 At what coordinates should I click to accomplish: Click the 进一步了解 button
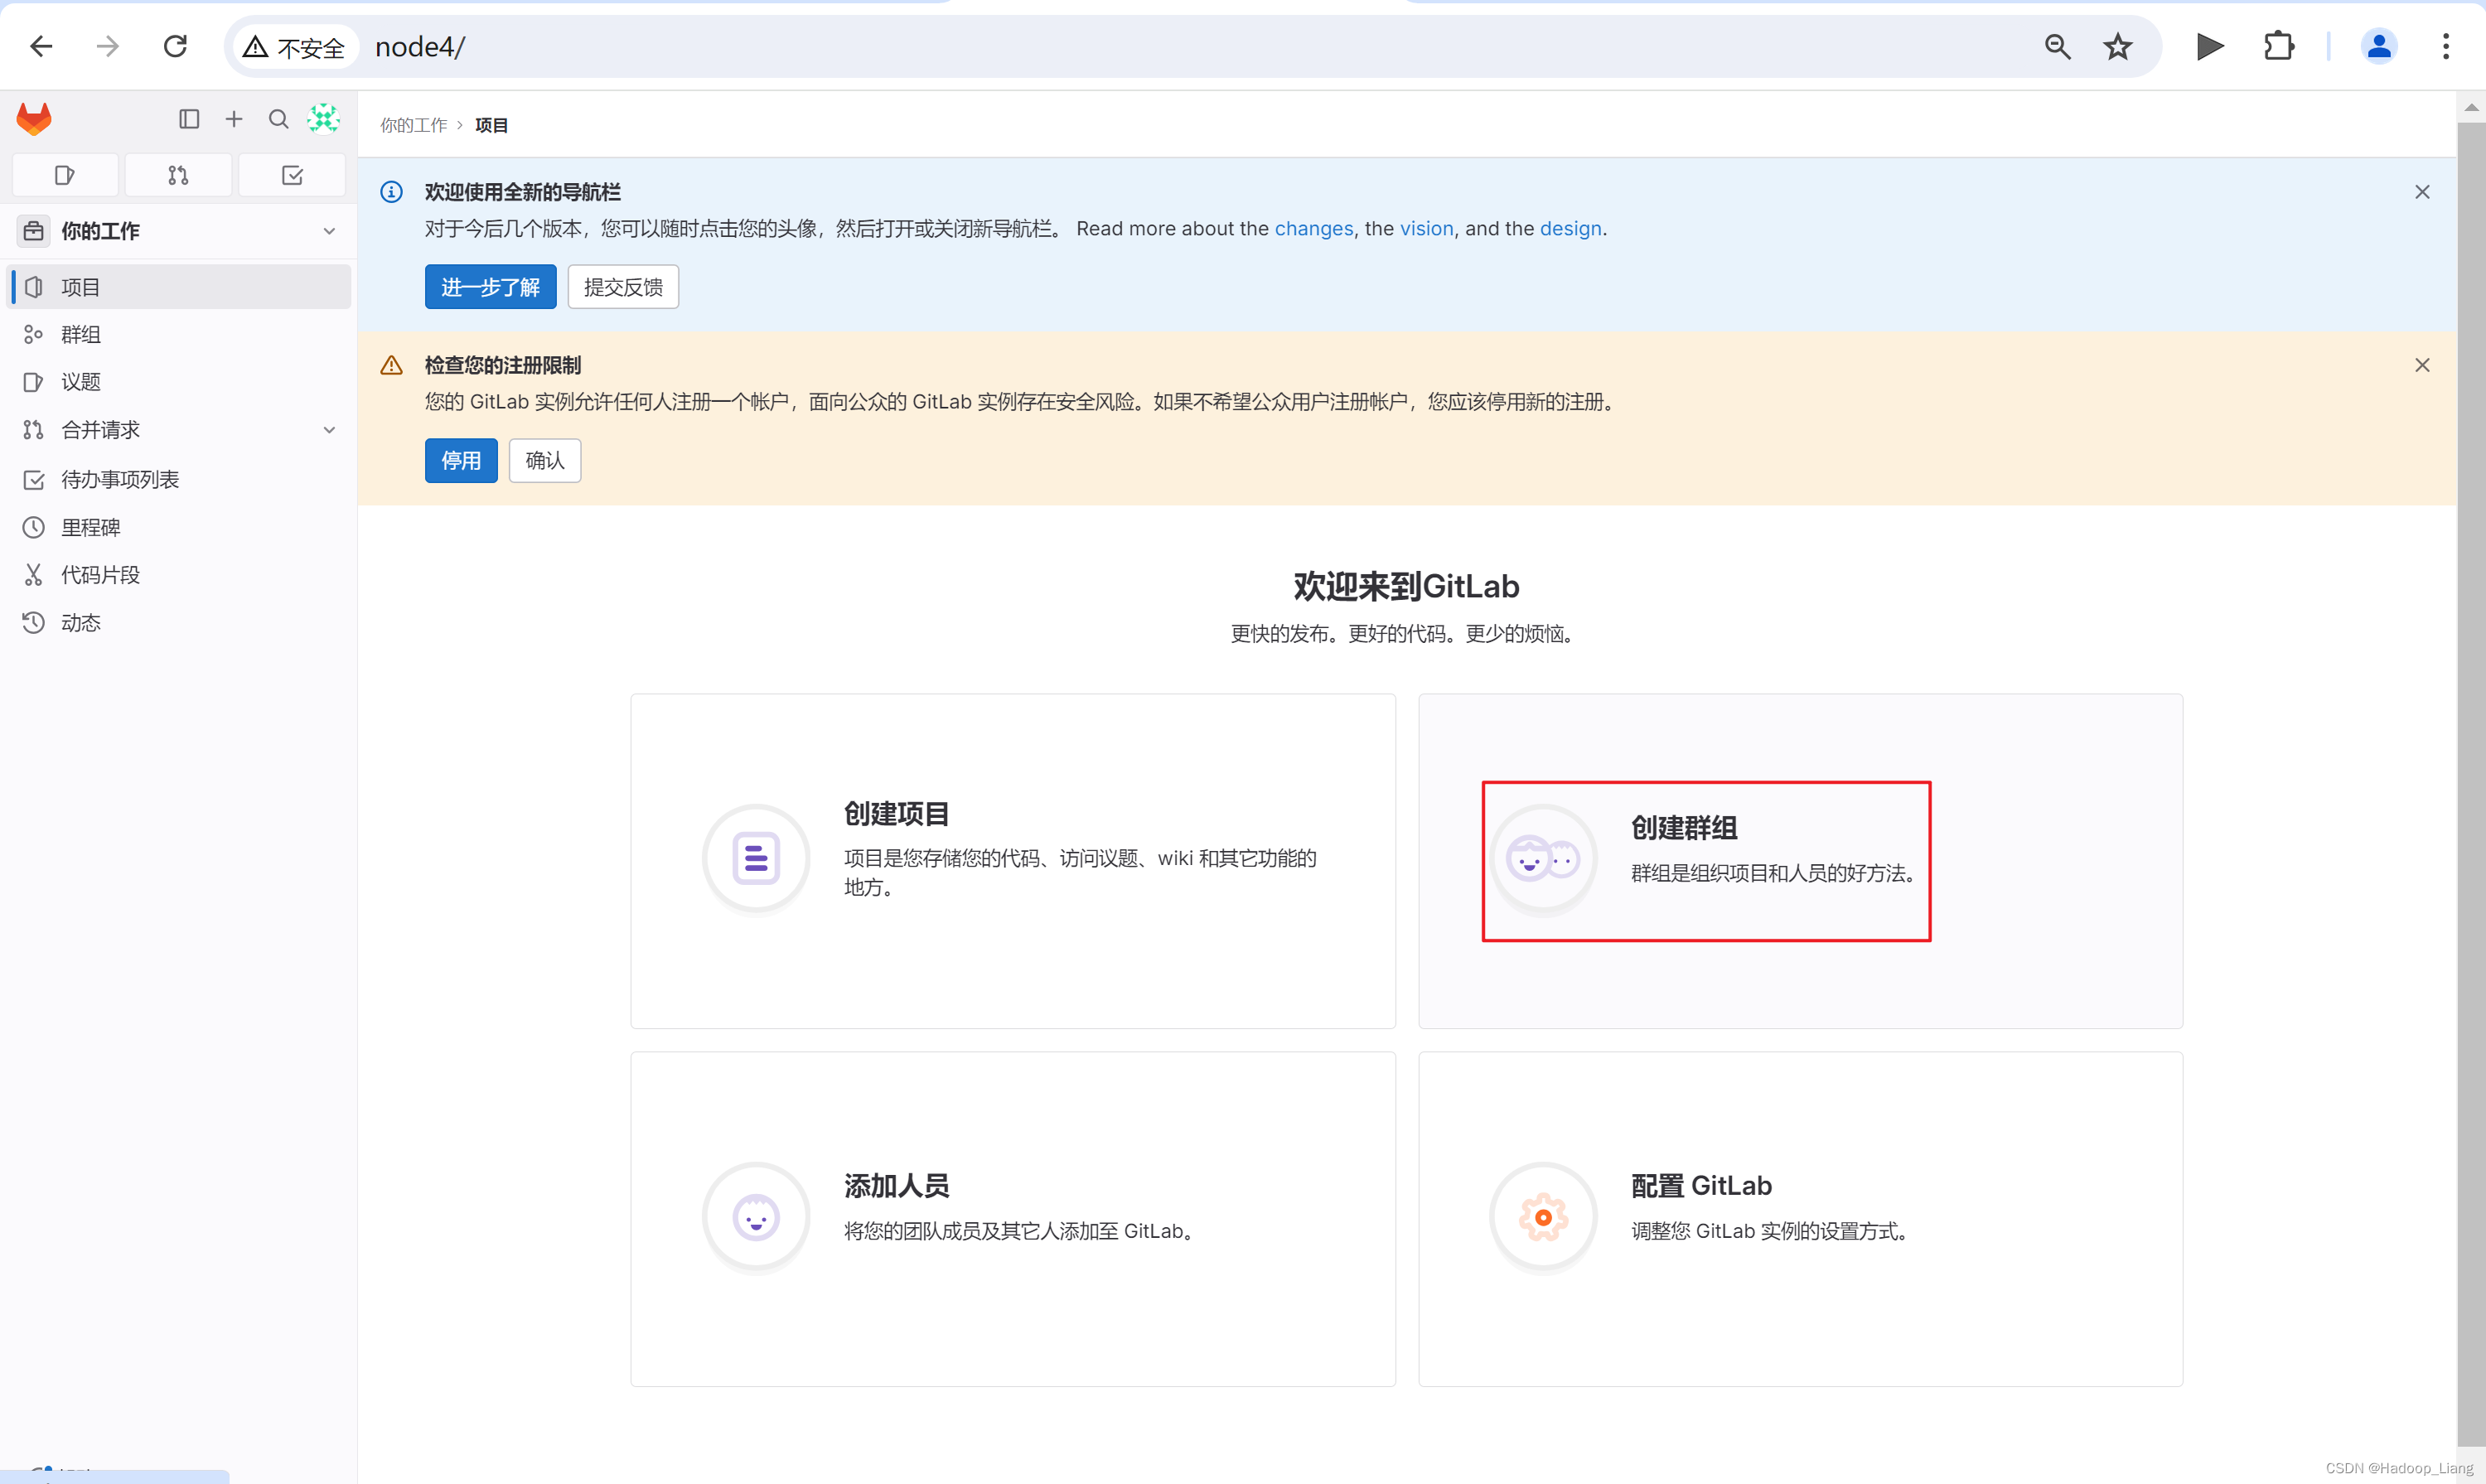[490, 287]
